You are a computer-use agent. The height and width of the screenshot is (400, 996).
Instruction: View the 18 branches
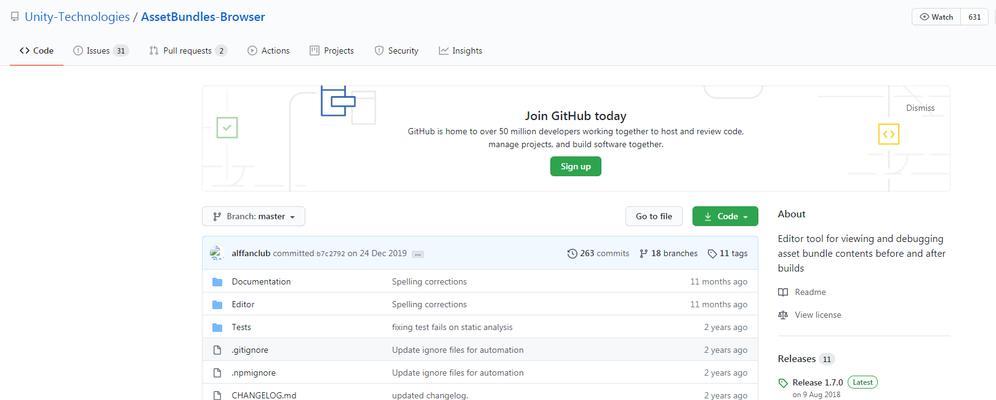(668, 253)
